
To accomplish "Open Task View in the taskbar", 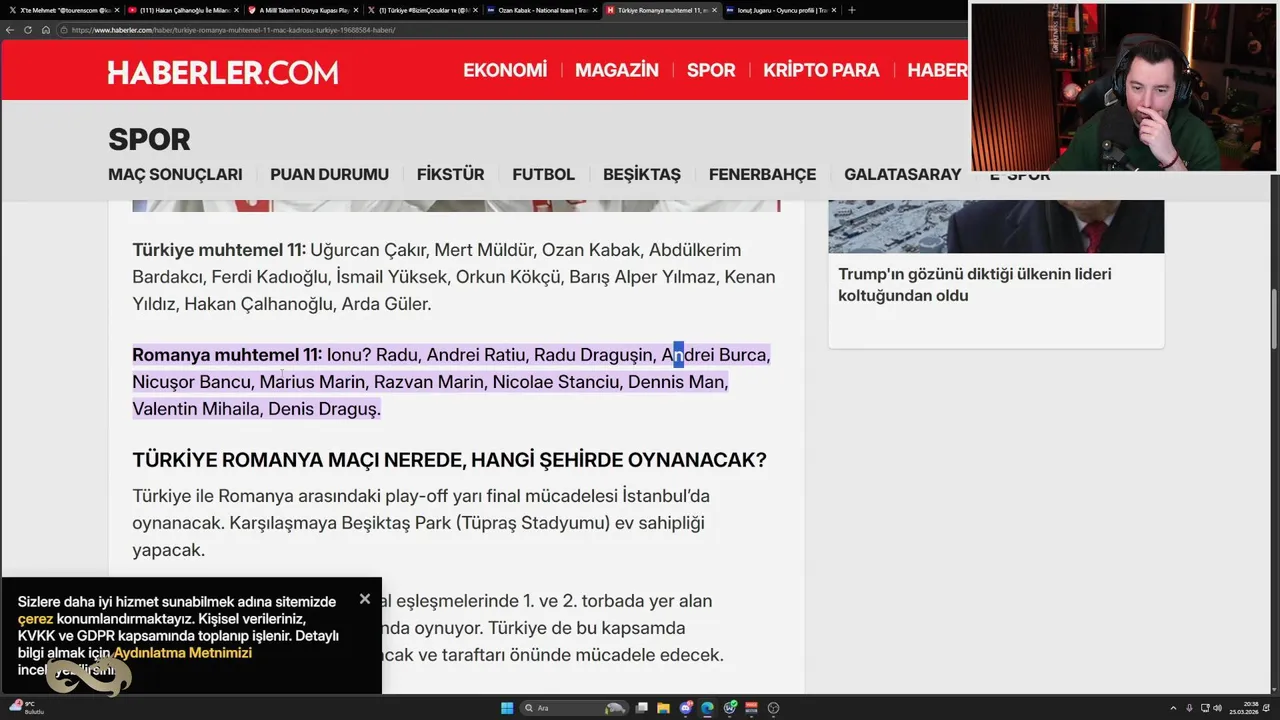I will 642,708.
